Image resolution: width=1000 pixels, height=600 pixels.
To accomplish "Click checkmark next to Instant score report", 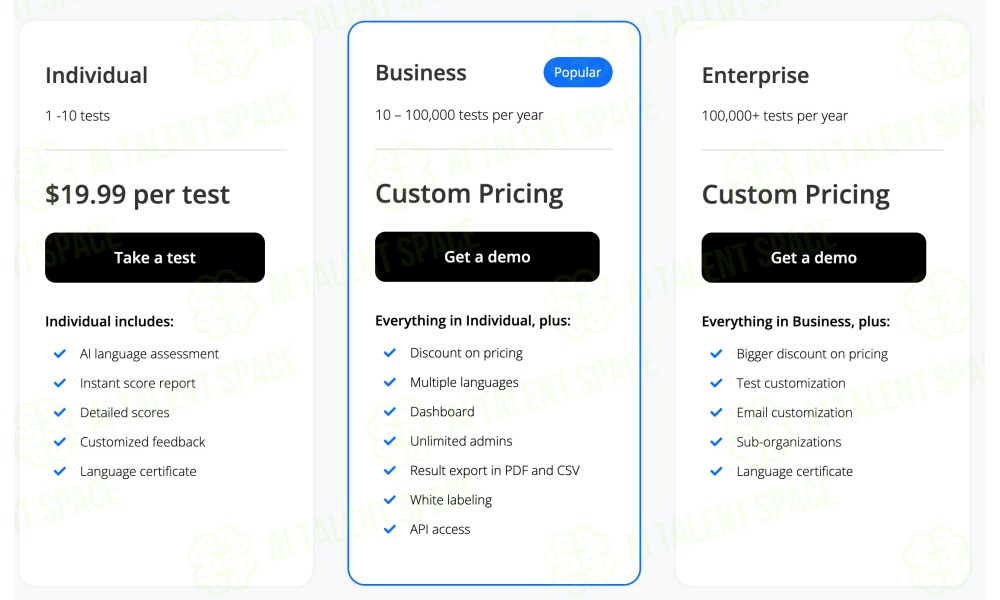I will 60,383.
